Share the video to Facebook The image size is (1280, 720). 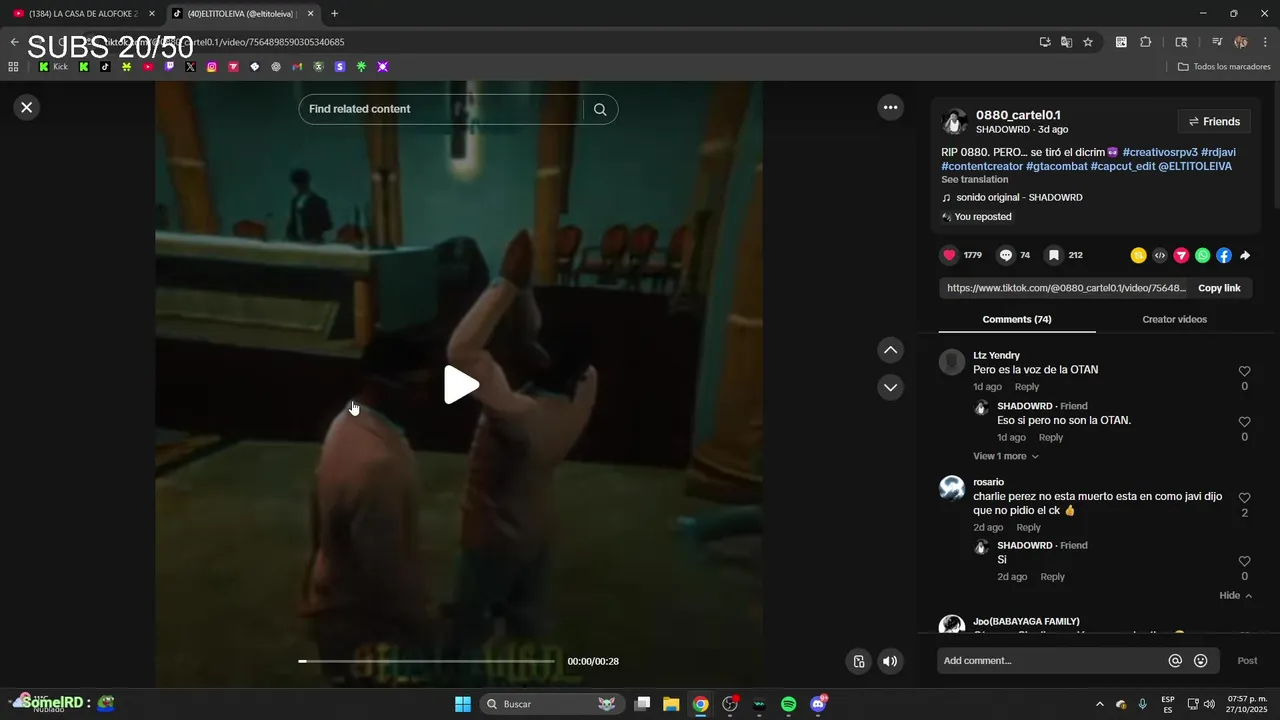pyautogui.click(x=1224, y=255)
